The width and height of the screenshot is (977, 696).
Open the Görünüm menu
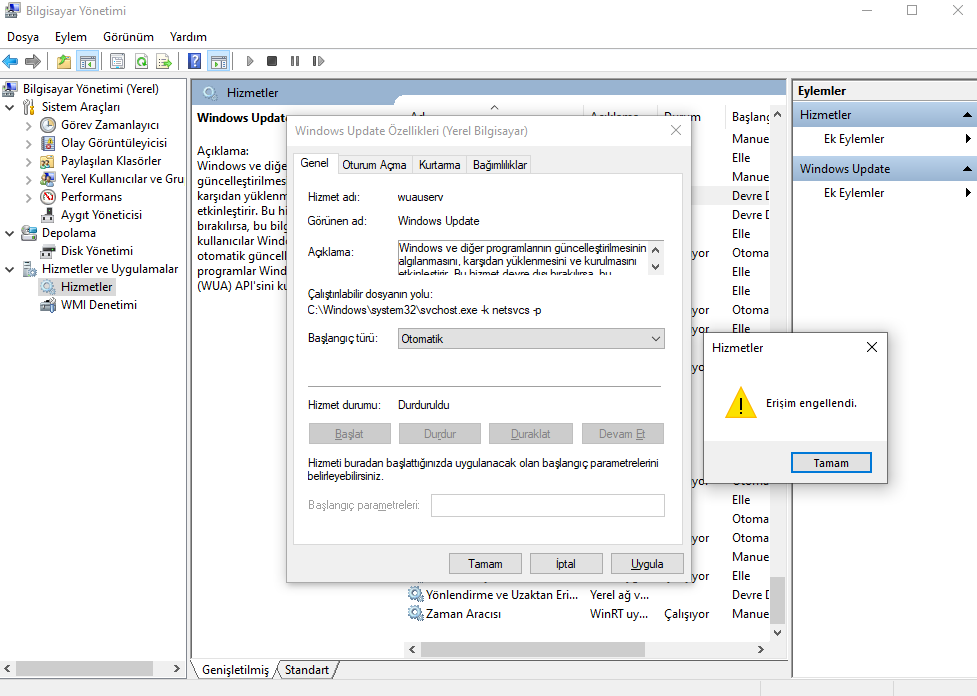pyautogui.click(x=128, y=37)
